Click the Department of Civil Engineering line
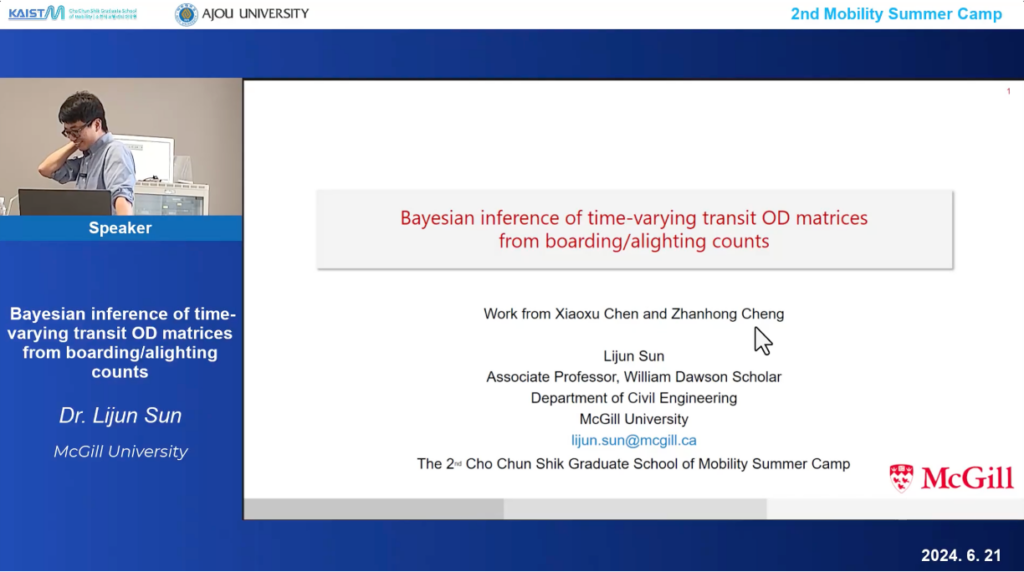The image size is (1024, 572). tap(633, 398)
